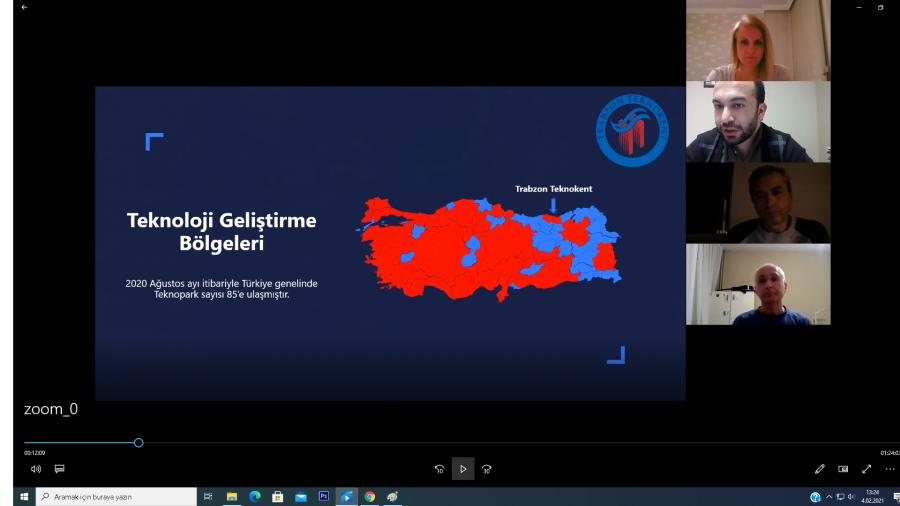
Task: Open Task View from the taskbar
Action: [208, 497]
